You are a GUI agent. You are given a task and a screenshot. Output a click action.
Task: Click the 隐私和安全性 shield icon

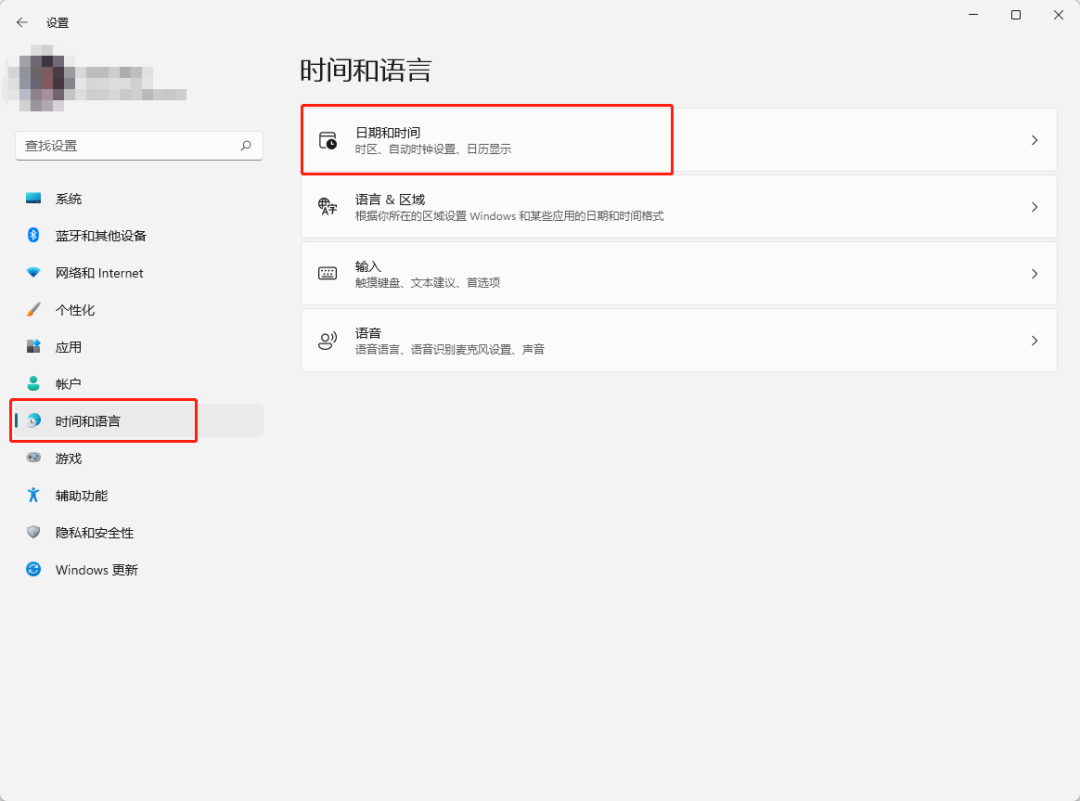33,532
